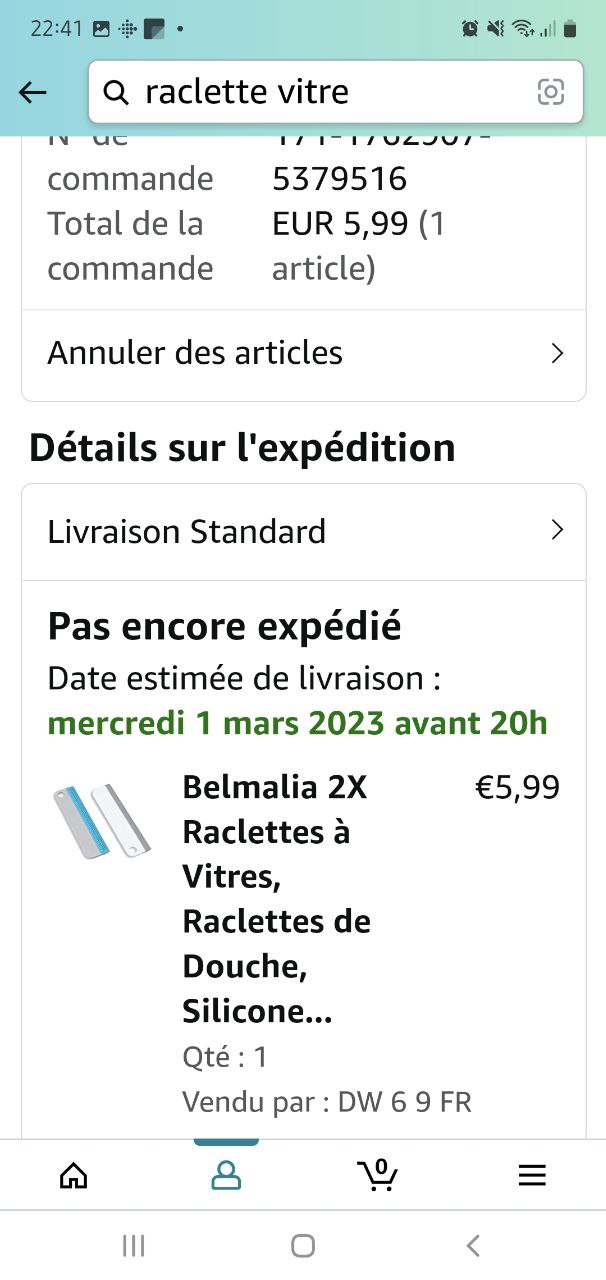Open the hamburger menu tab
The width and height of the screenshot is (606, 1280).
(532, 1175)
